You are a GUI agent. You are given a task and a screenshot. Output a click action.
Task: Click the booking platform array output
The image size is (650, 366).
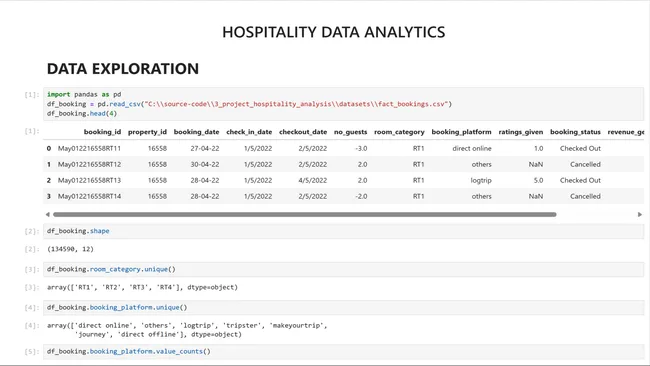(x=187, y=330)
